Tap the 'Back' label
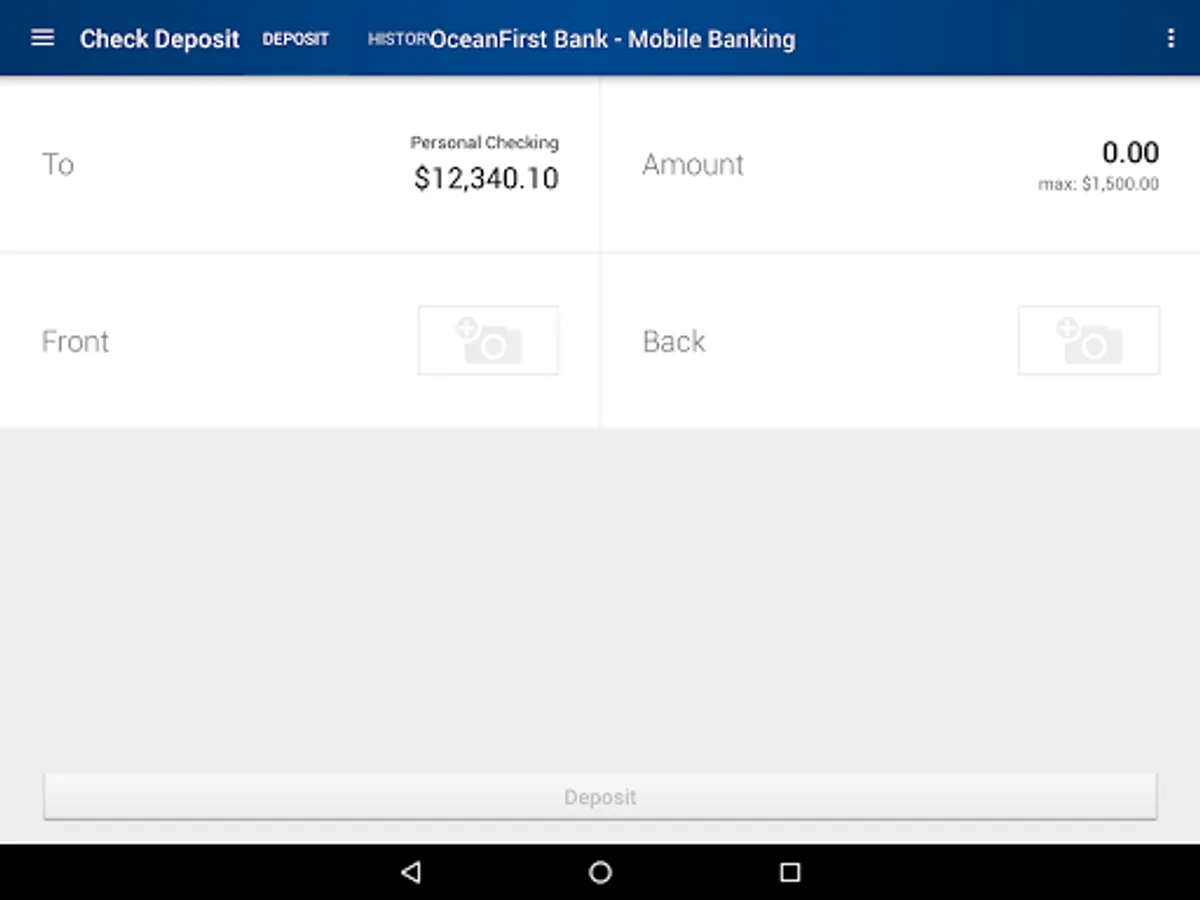The height and width of the screenshot is (900, 1200). (x=674, y=341)
